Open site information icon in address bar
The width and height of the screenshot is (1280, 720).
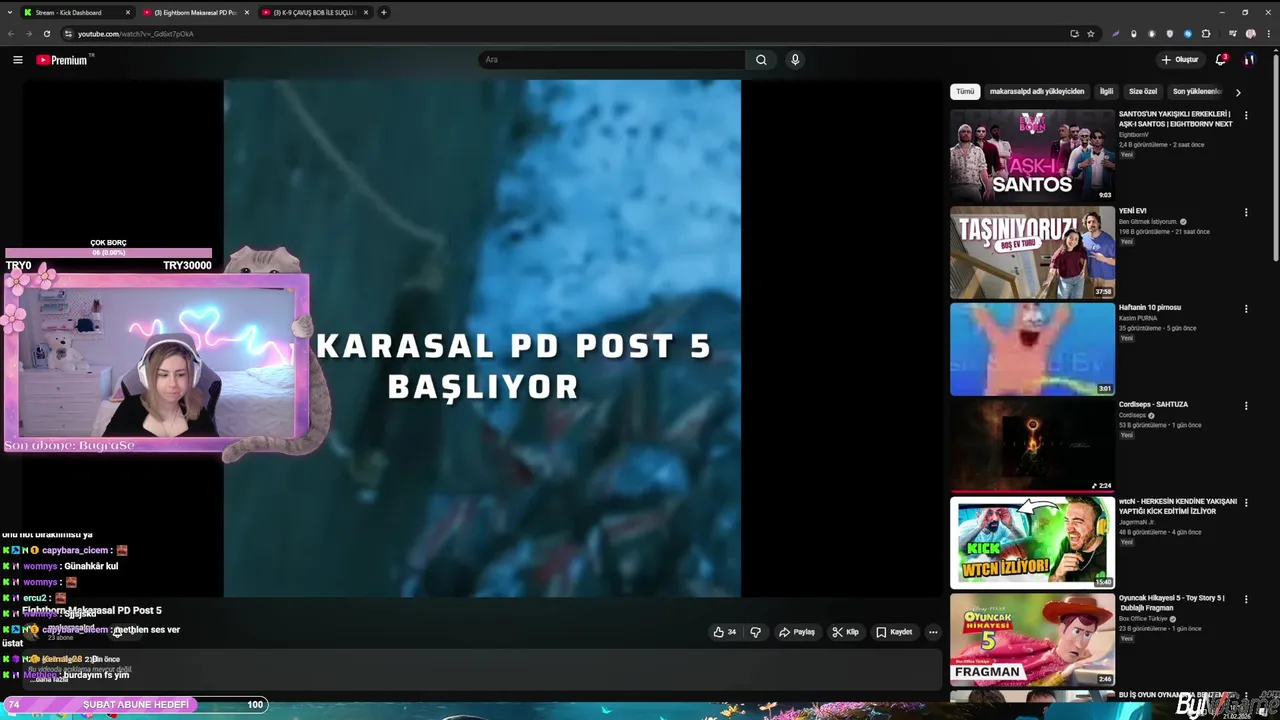pos(68,34)
